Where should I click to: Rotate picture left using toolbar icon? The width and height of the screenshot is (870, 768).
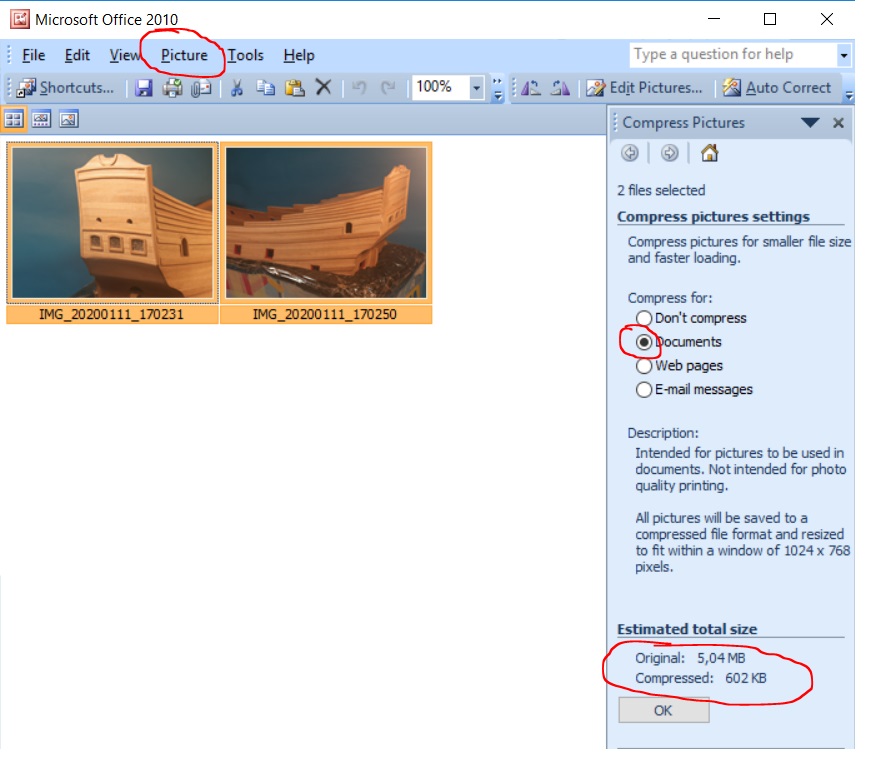click(x=531, y=88)
